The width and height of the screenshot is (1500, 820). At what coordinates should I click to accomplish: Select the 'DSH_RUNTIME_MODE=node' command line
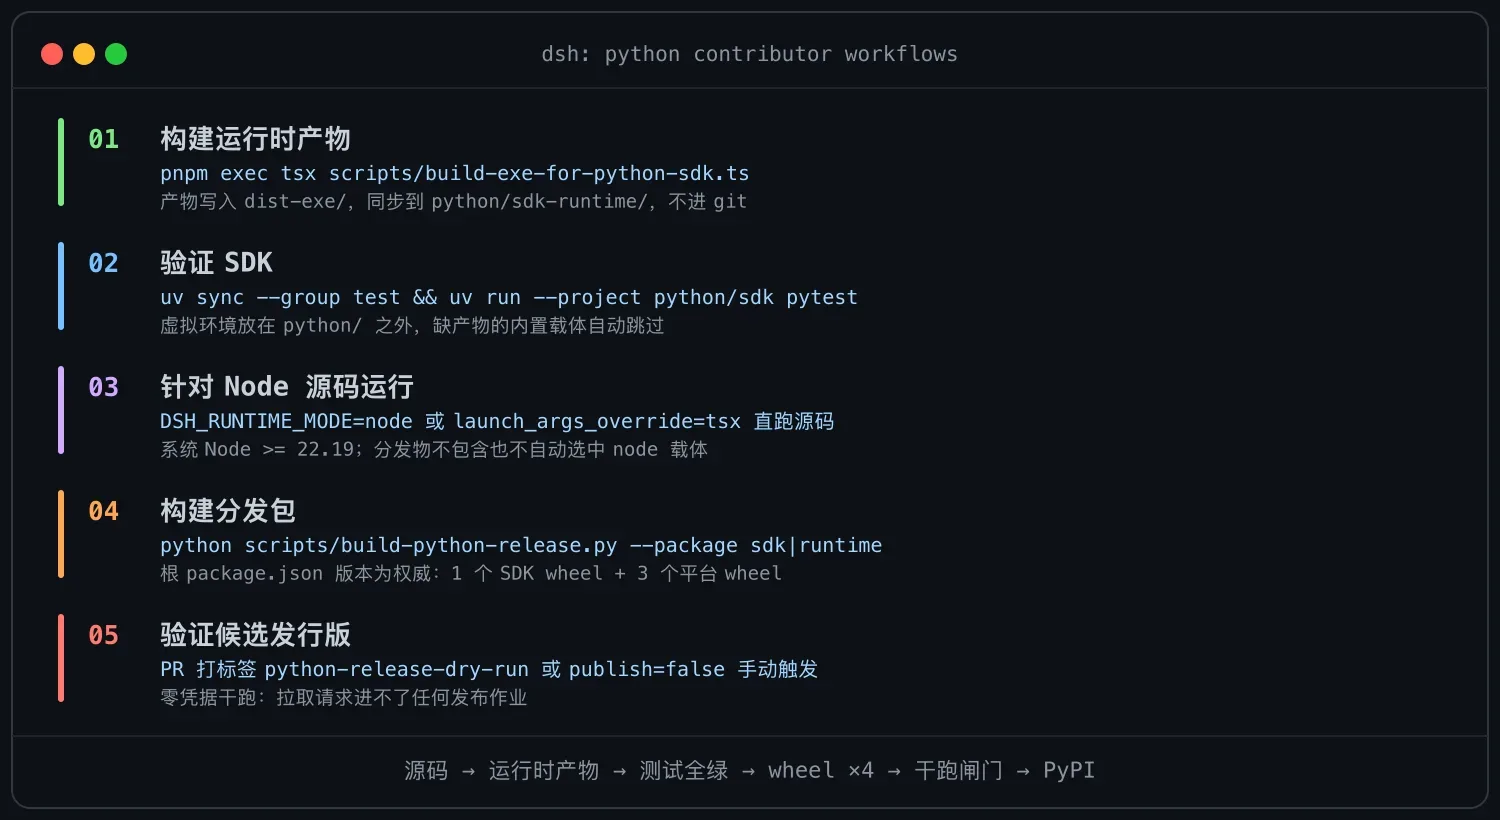point(497,421)
